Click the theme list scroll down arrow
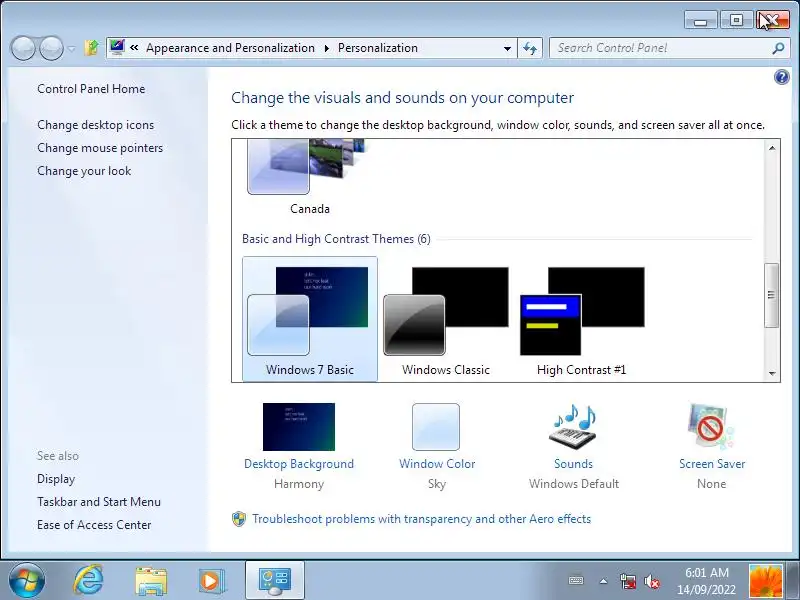The width and height of the screenshot is (800, 600). pyautogui.click(x=772, y=373)
